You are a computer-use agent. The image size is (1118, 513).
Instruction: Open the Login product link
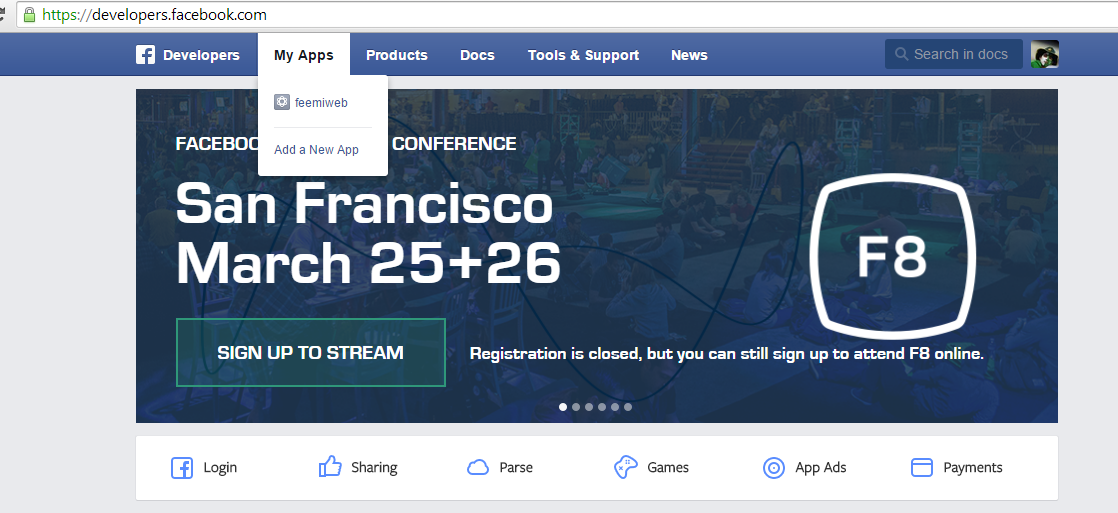click(x=220, y=468)
